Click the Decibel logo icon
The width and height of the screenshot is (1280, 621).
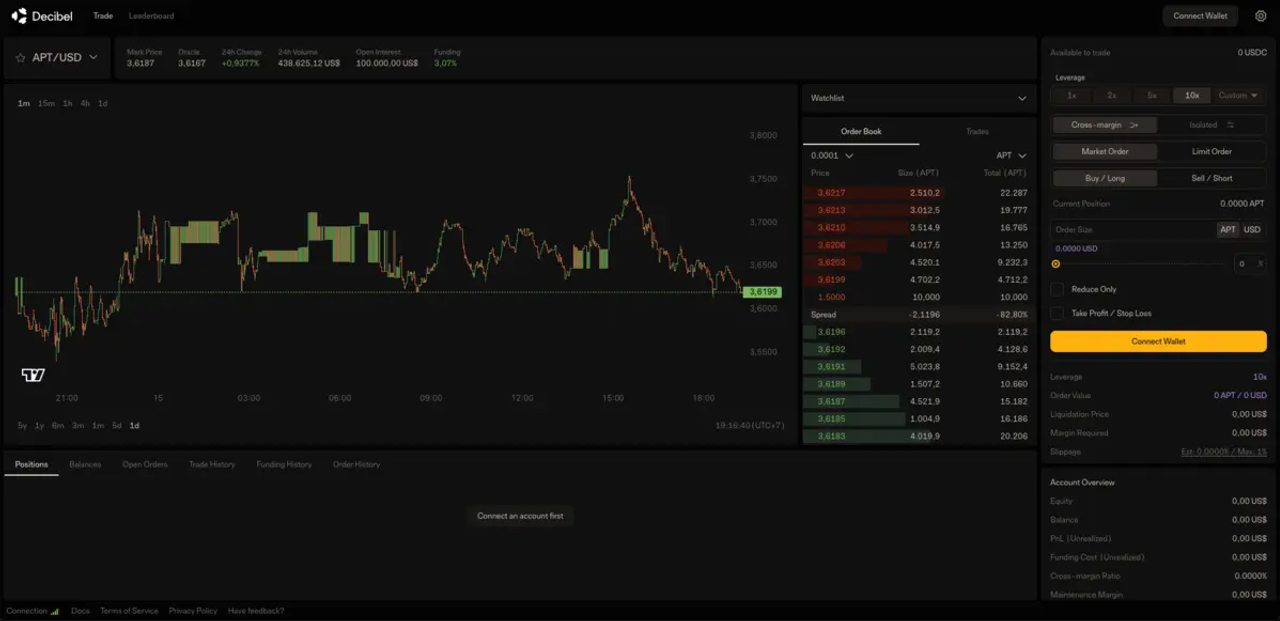(x=19, y=16)
